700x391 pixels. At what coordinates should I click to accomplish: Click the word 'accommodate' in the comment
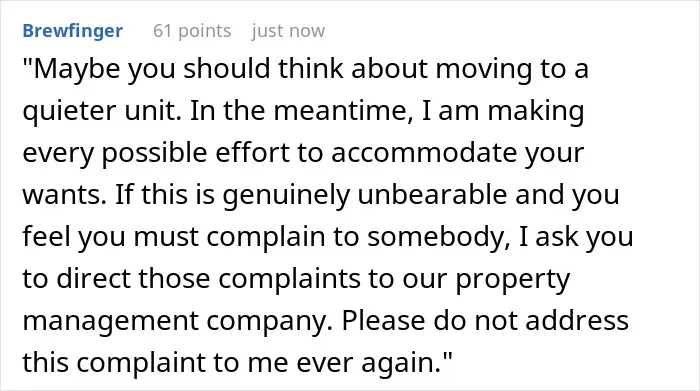point(424,153)
